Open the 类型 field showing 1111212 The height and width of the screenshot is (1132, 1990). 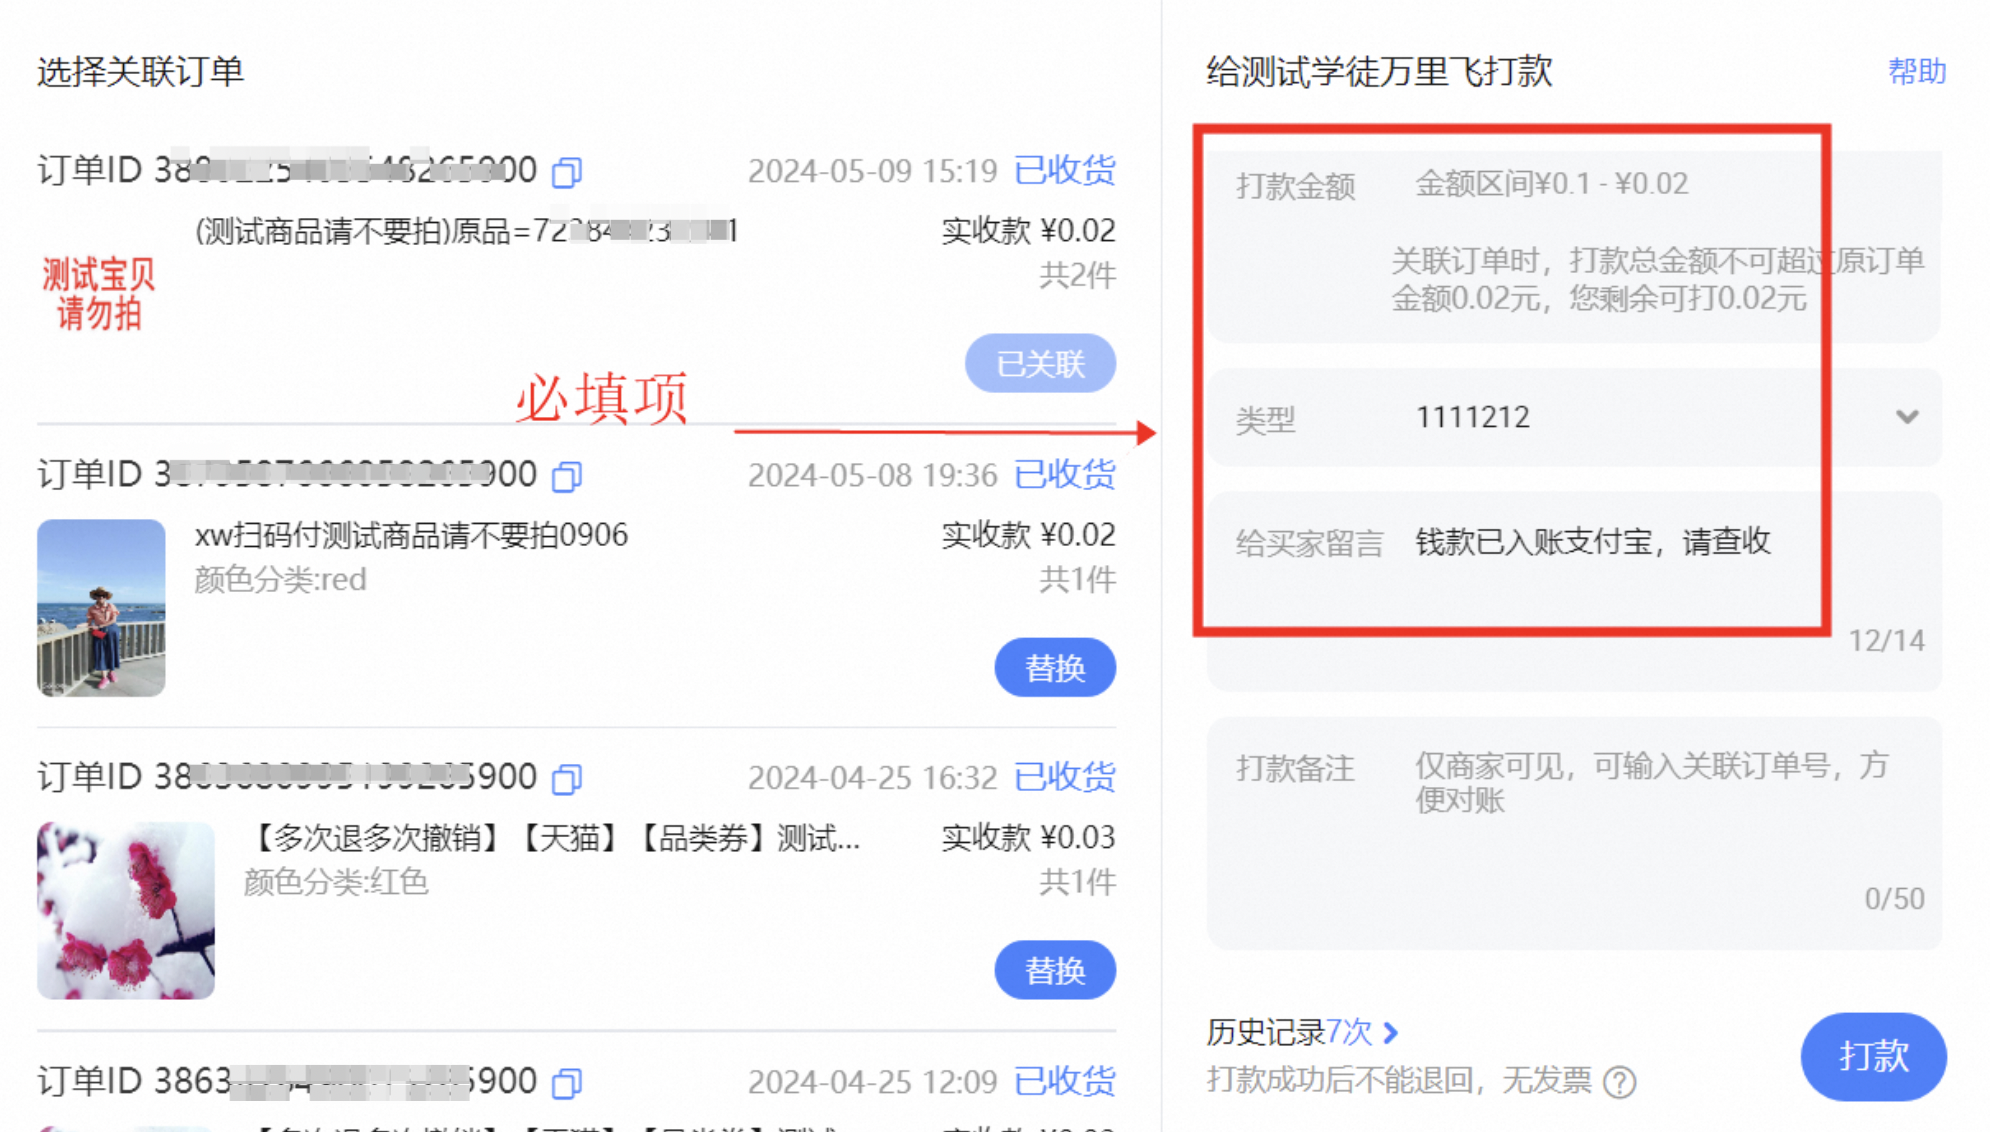pyautogui.click(x=1574, y=417)
